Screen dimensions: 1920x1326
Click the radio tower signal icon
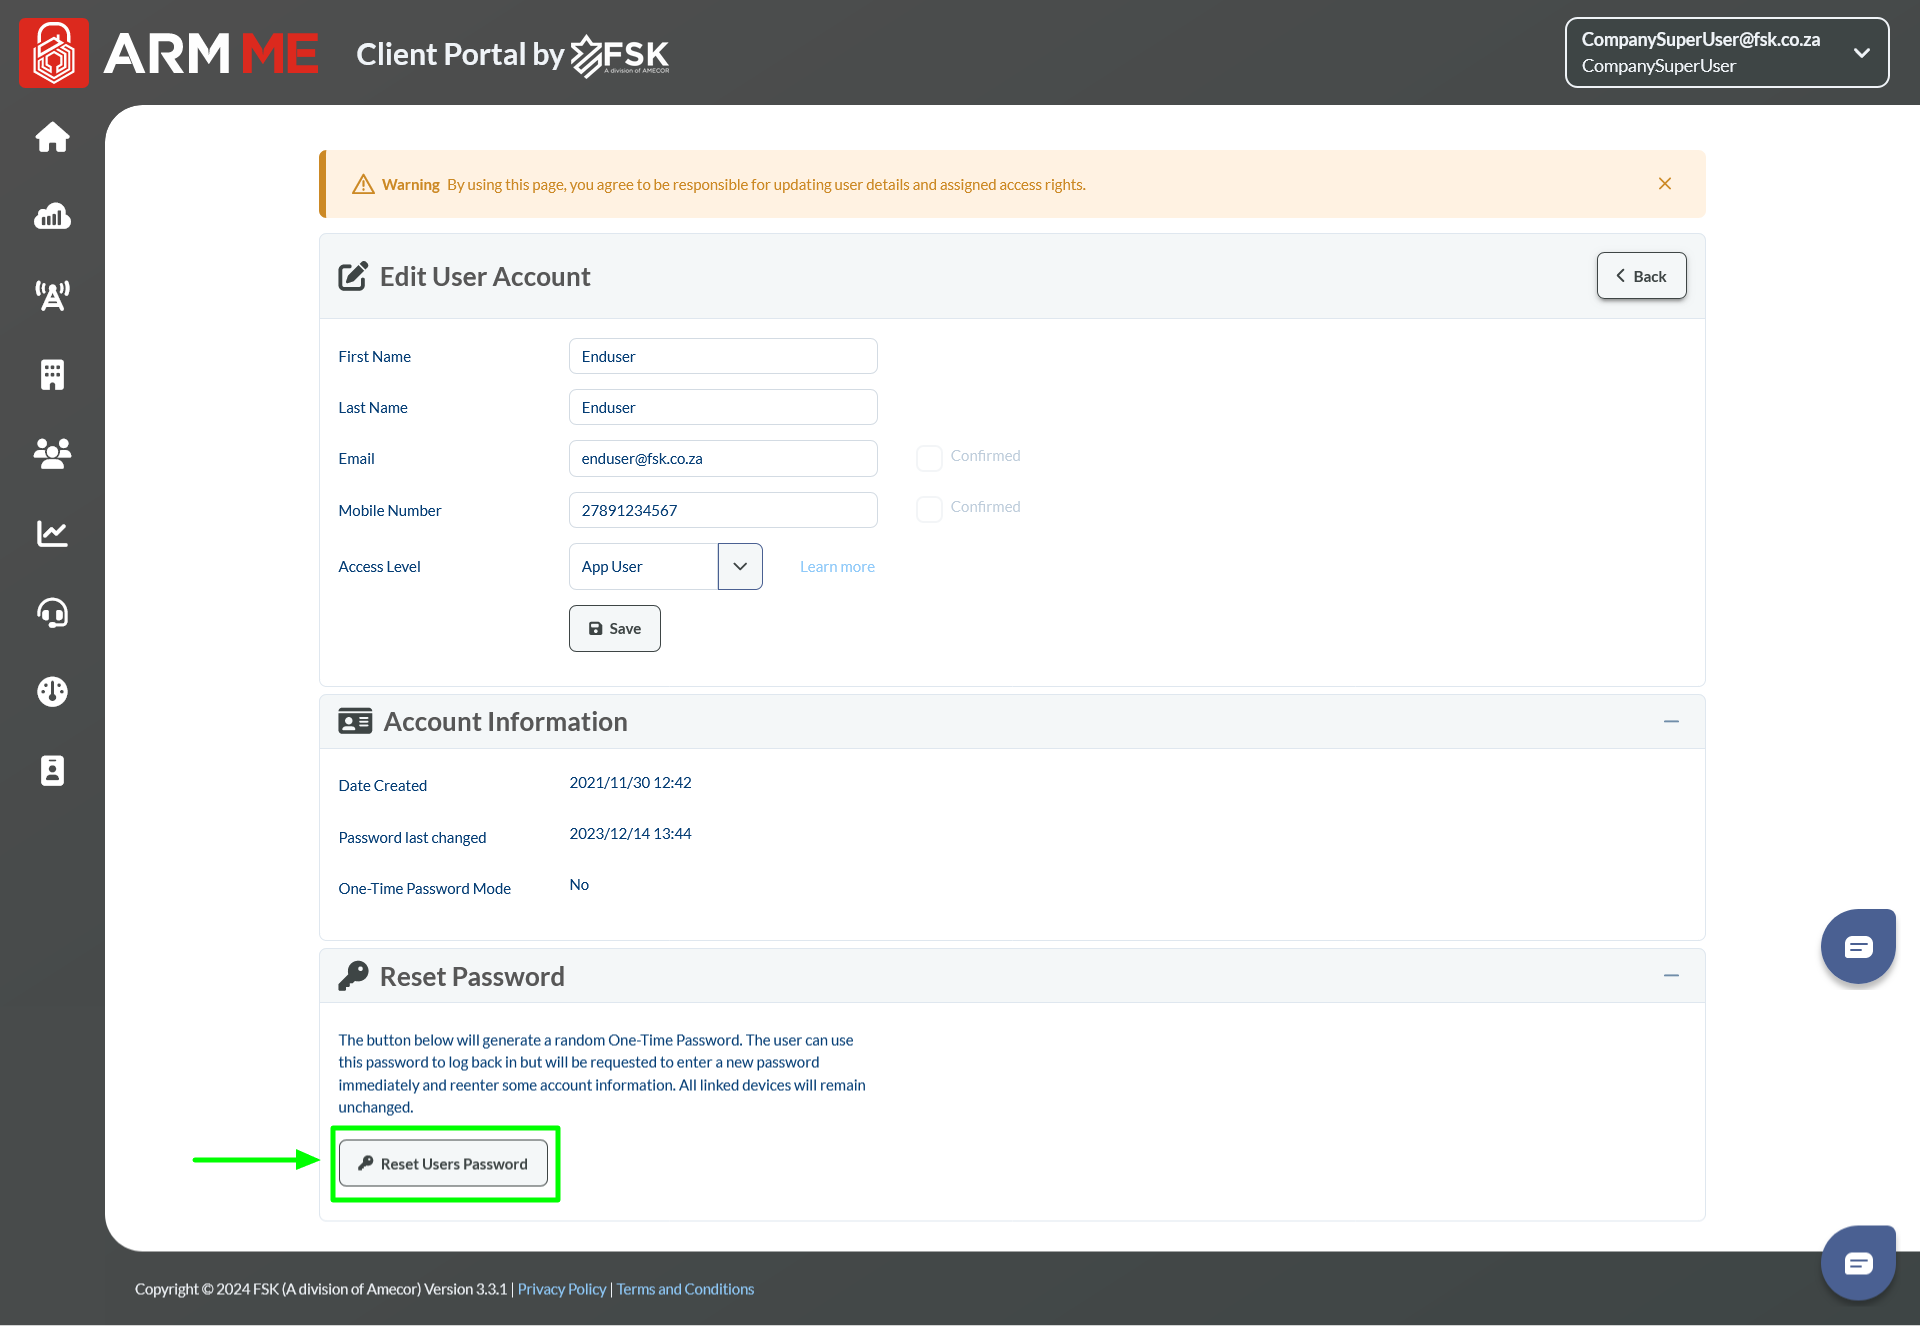(52, 295)
